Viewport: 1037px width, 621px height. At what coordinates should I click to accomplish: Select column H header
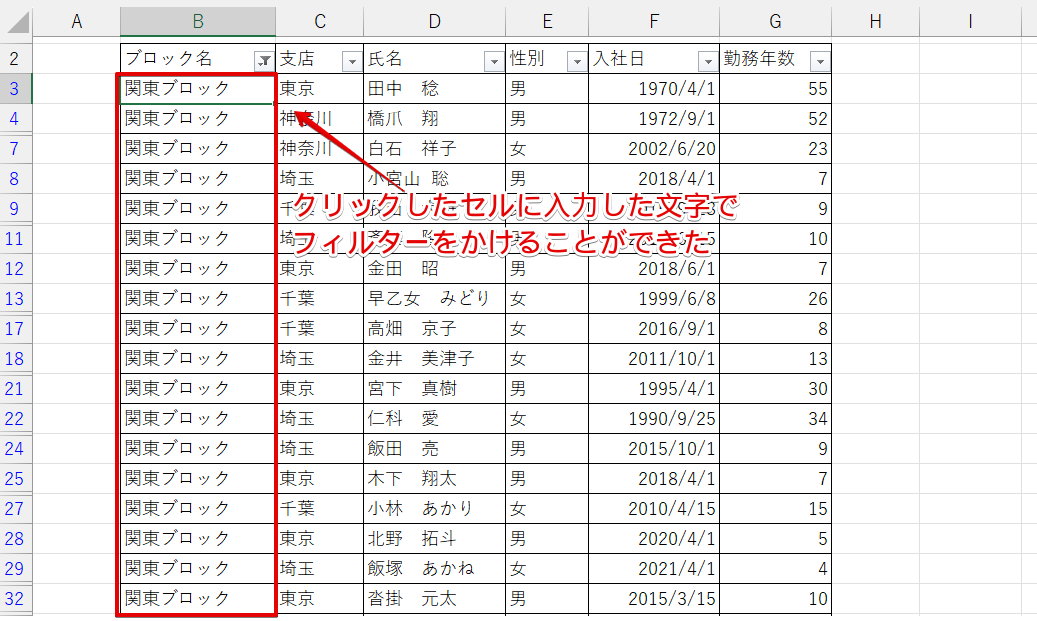[875, 22]
